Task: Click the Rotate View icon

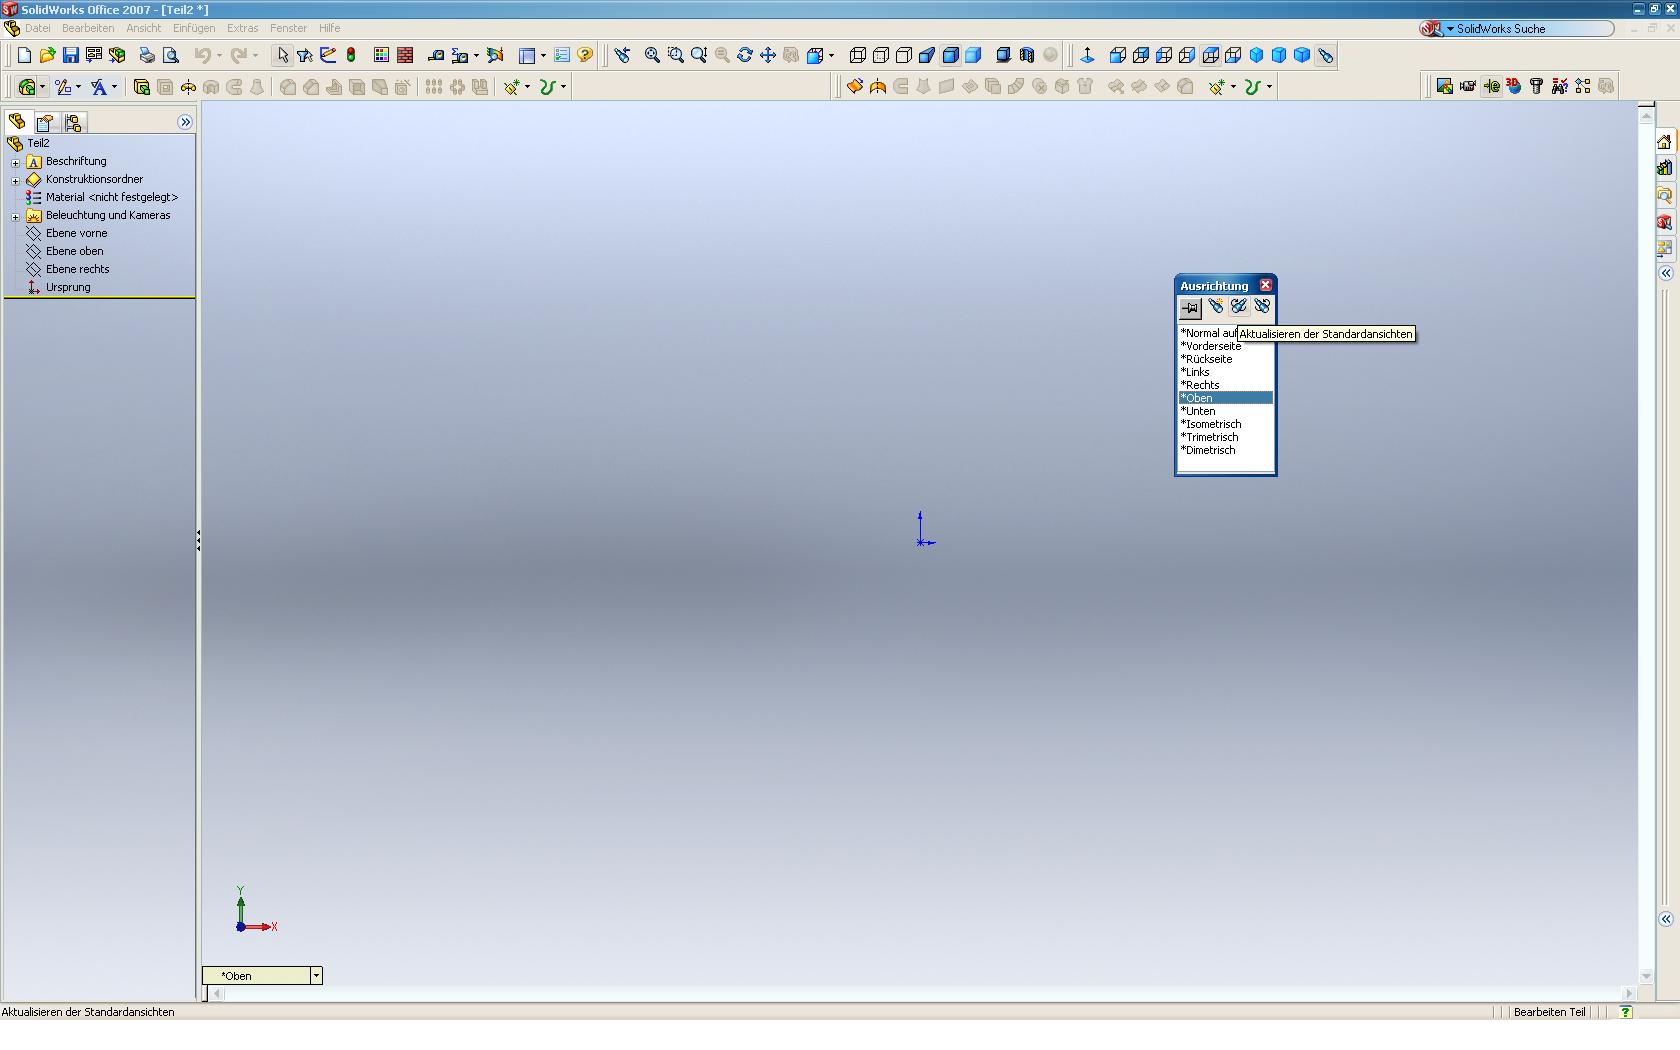Action: tap(745, 56)
